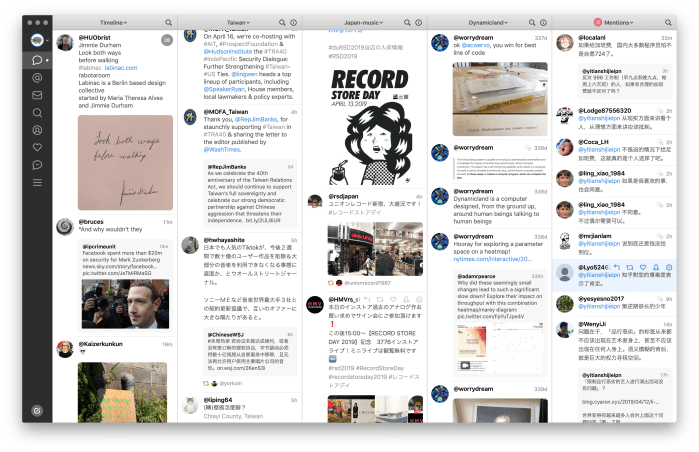
Task: Open the HMV avatar in Japan-music
Action: click(x=315, y=304)
